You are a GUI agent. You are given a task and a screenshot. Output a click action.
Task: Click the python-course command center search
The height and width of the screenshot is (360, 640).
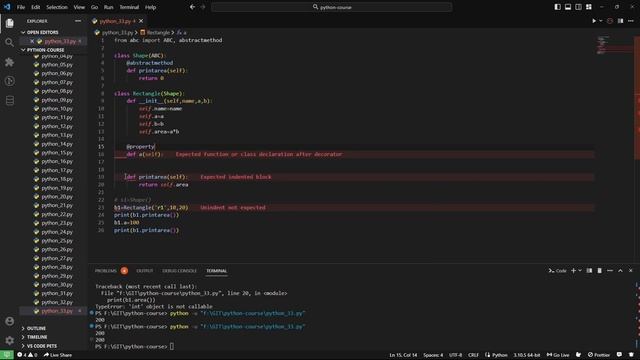point(331,7)
